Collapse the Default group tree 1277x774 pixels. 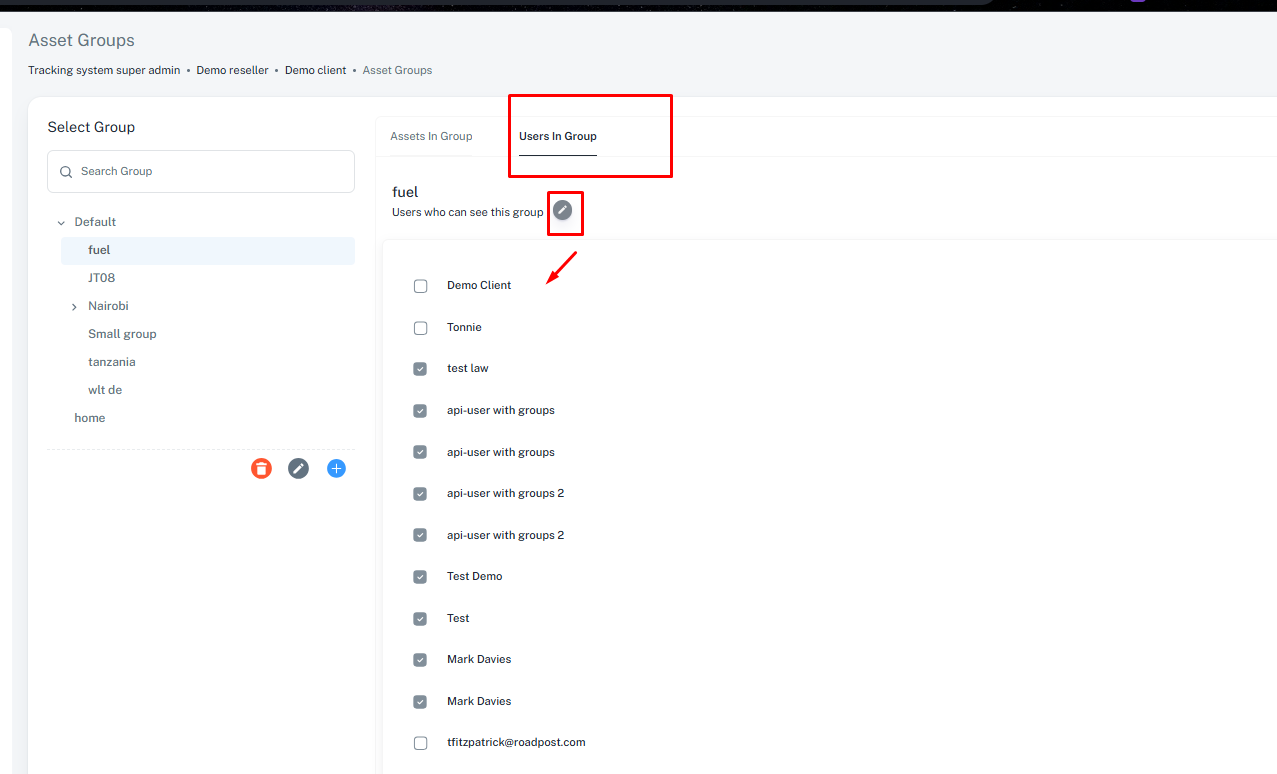61,223
